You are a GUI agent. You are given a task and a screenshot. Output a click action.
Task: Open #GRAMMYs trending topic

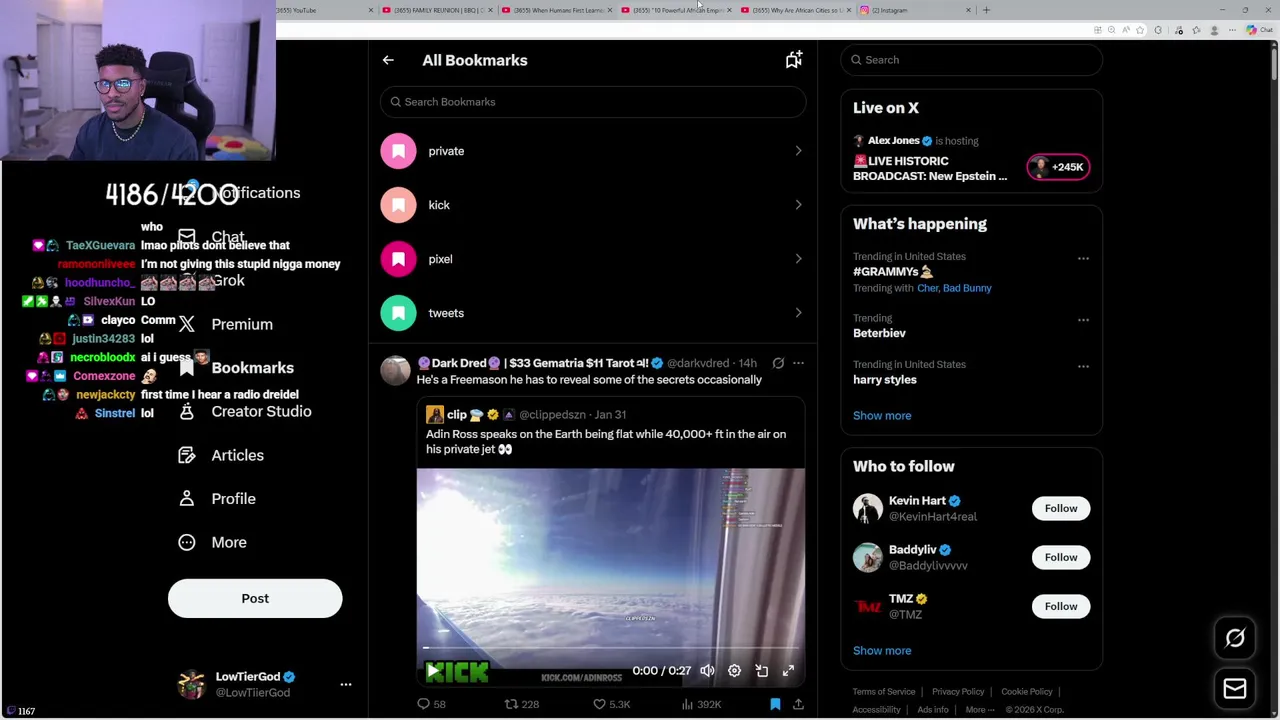click(893, 272)
